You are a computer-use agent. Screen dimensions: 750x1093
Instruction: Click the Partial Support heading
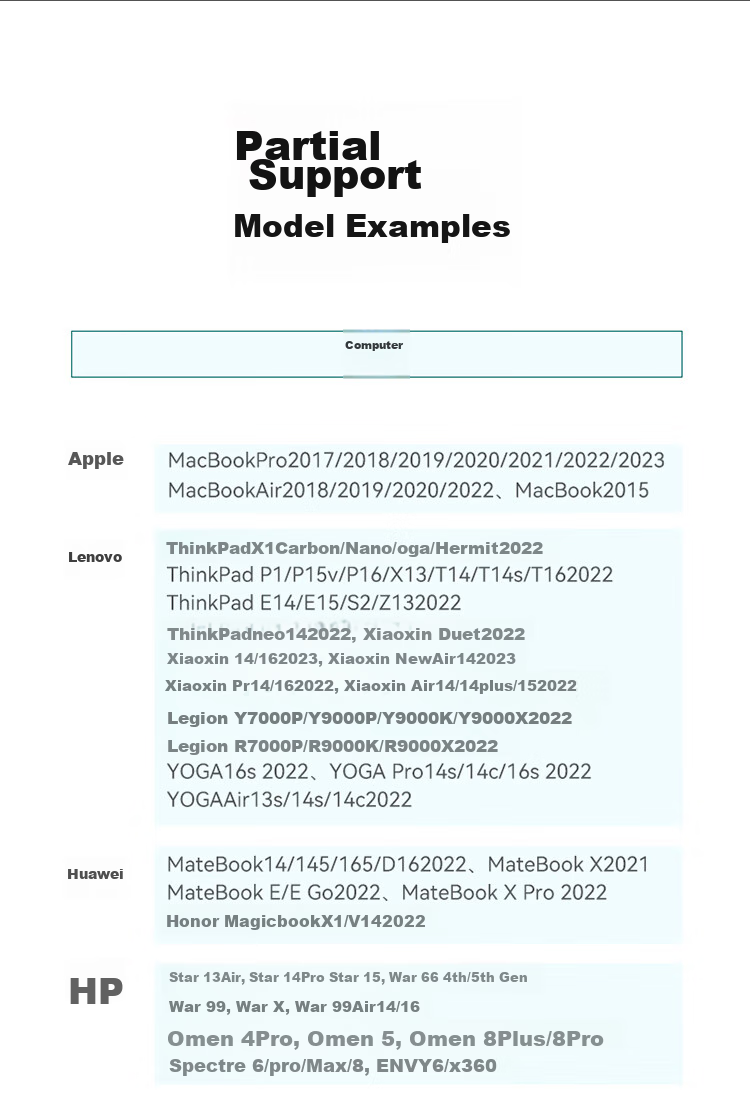328,161
